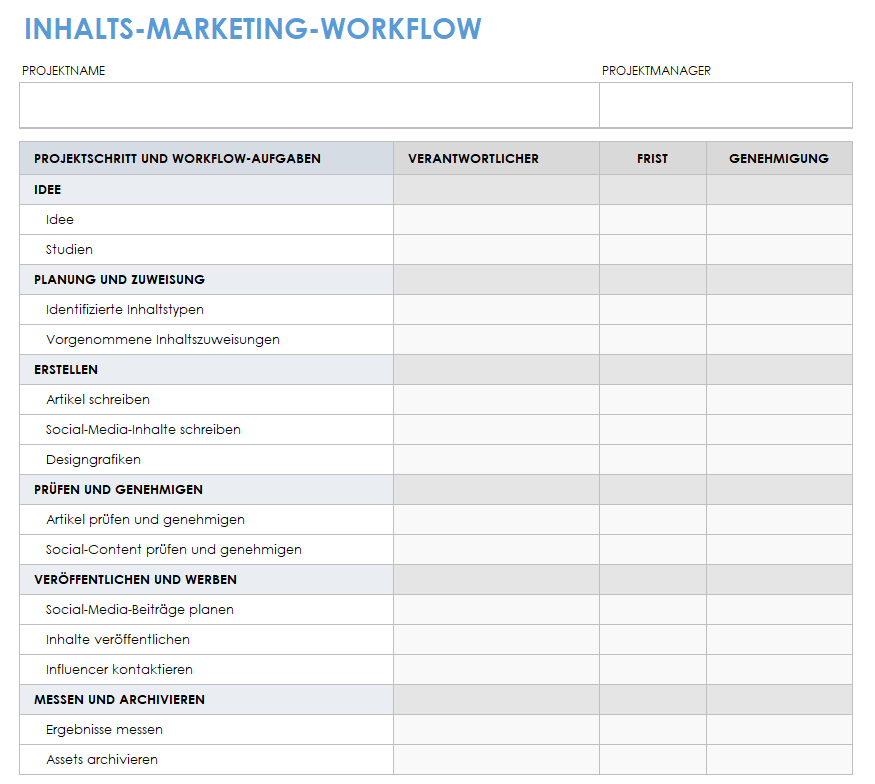Select the IDEE section heading row
The image size is (875, 784).
pyautogui.click(x=436, y=190)
